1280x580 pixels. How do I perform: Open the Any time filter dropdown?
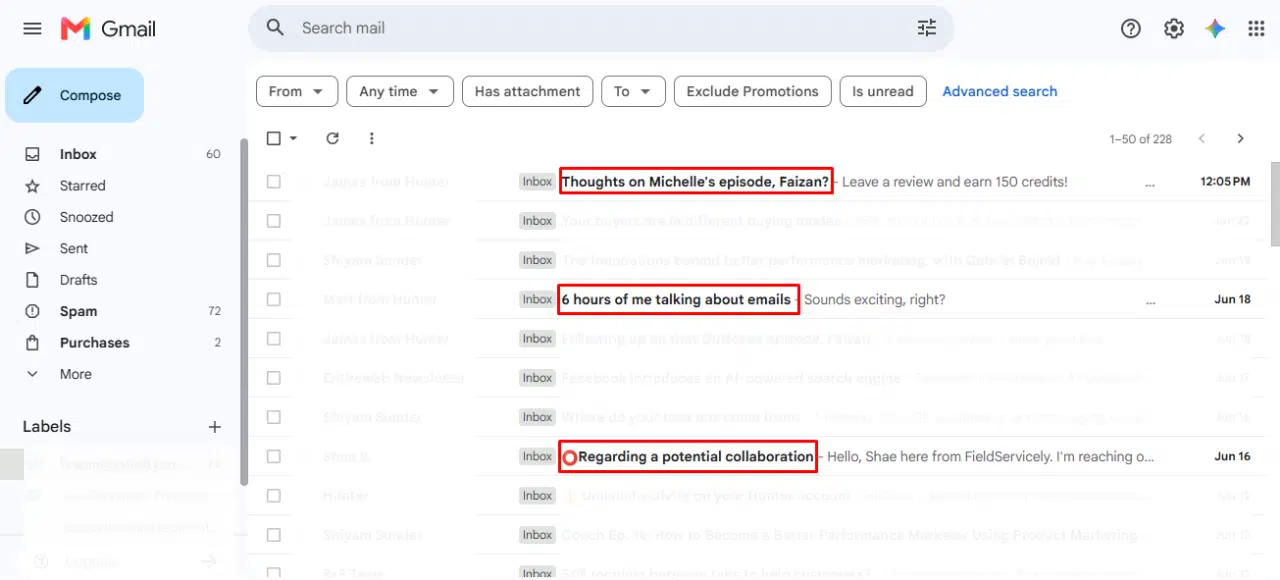[400, 91]
